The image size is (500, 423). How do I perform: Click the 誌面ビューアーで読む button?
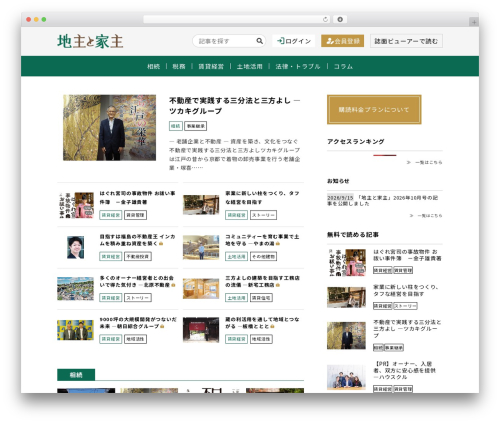[406, 41]
